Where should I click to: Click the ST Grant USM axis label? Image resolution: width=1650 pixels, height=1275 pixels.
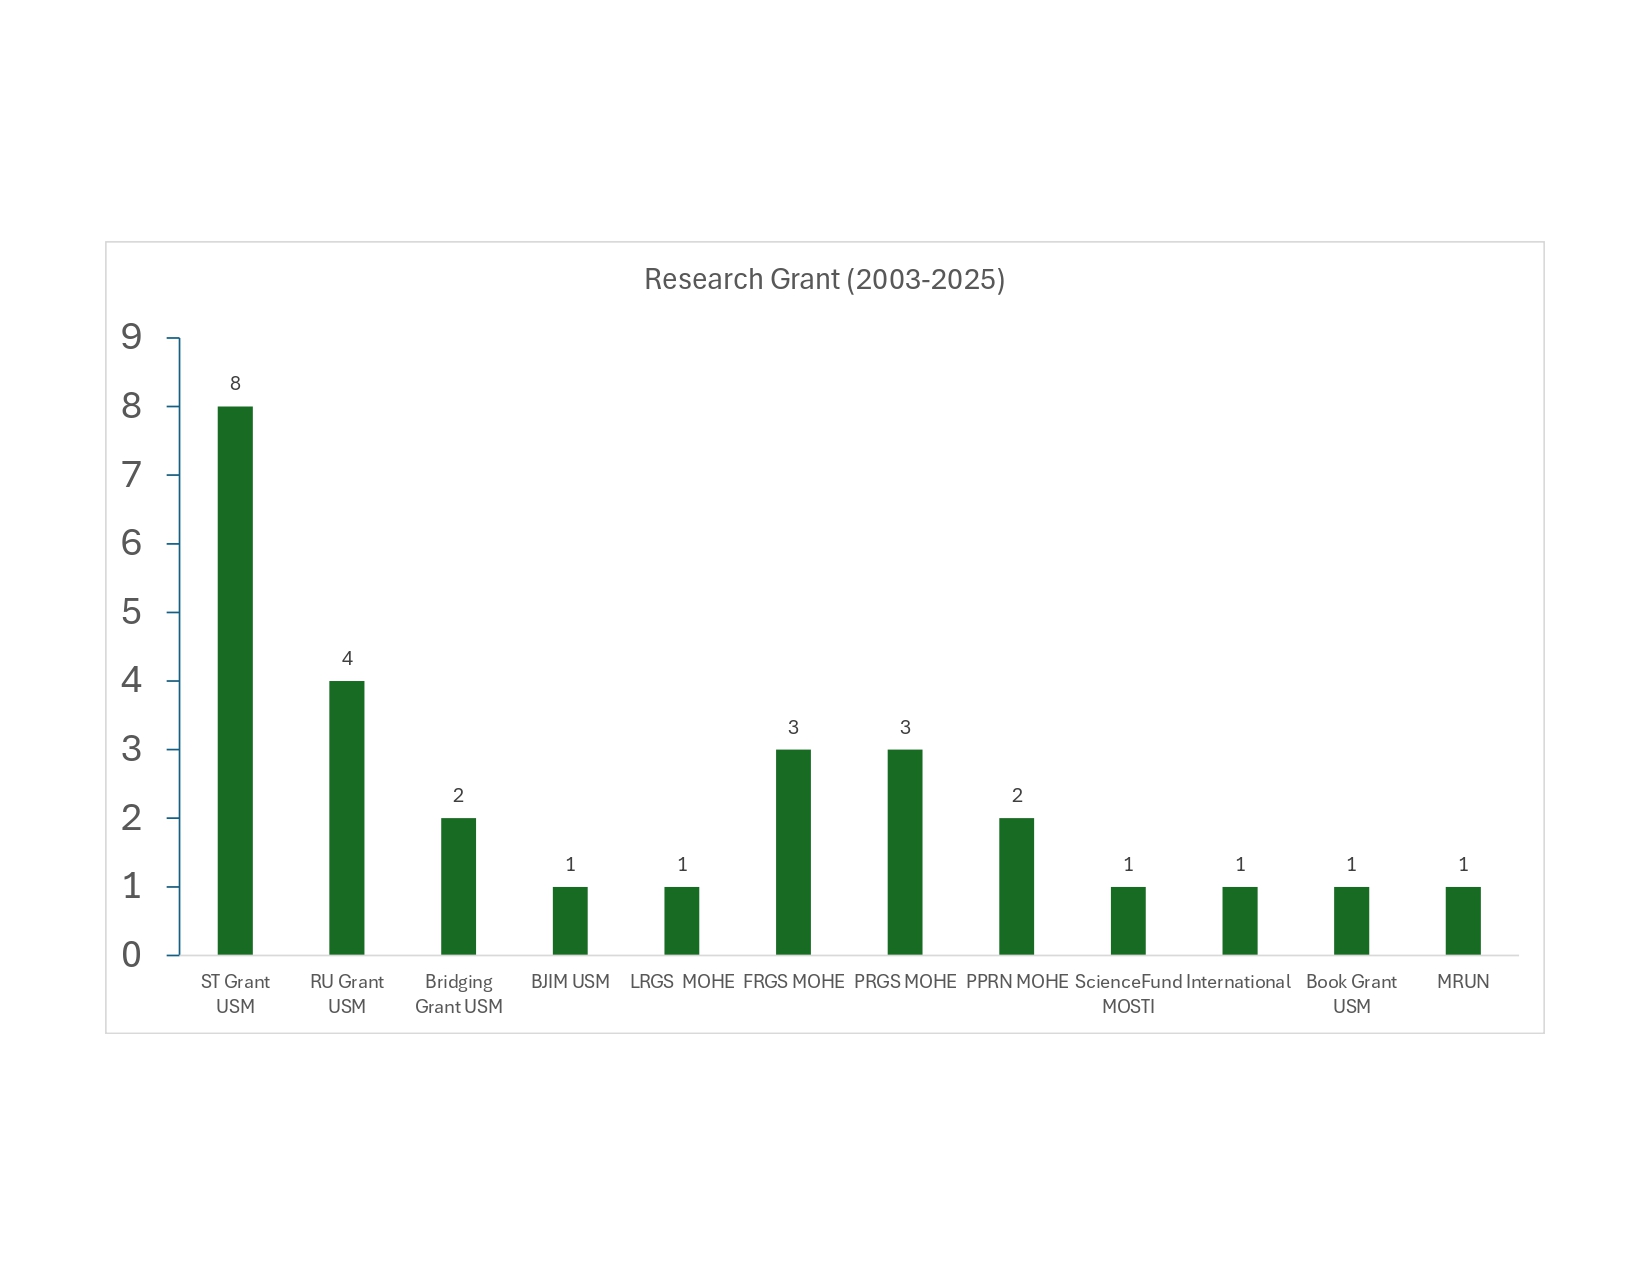[235, 994]
